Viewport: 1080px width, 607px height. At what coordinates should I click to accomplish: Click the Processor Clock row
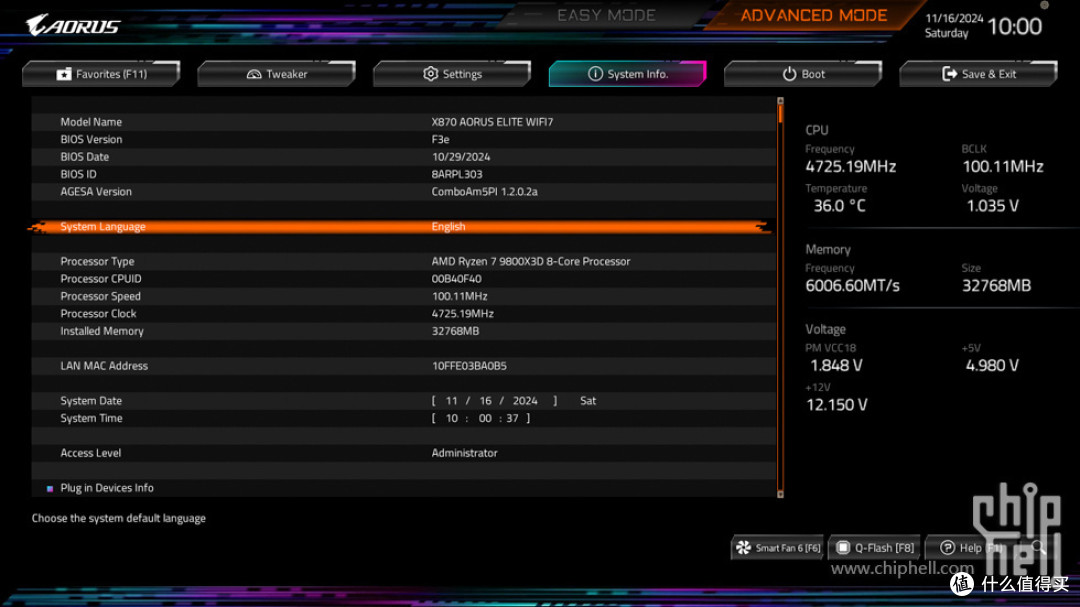coord(404,313)
